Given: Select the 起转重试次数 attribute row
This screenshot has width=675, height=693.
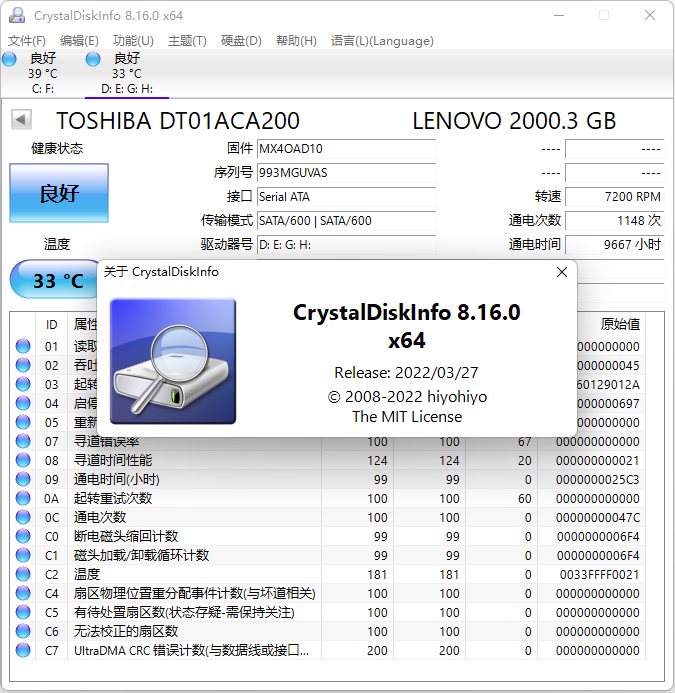Looking at the screenshot, I should point(328,498).
